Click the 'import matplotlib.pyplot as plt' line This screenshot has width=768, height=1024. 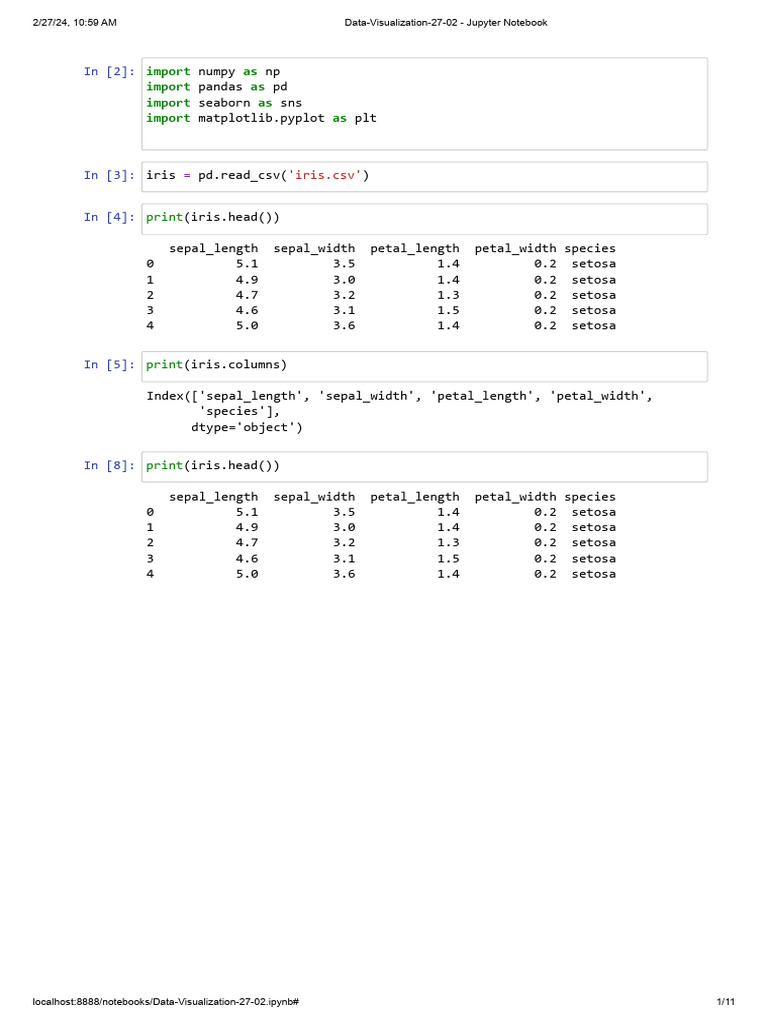(261, 118)
